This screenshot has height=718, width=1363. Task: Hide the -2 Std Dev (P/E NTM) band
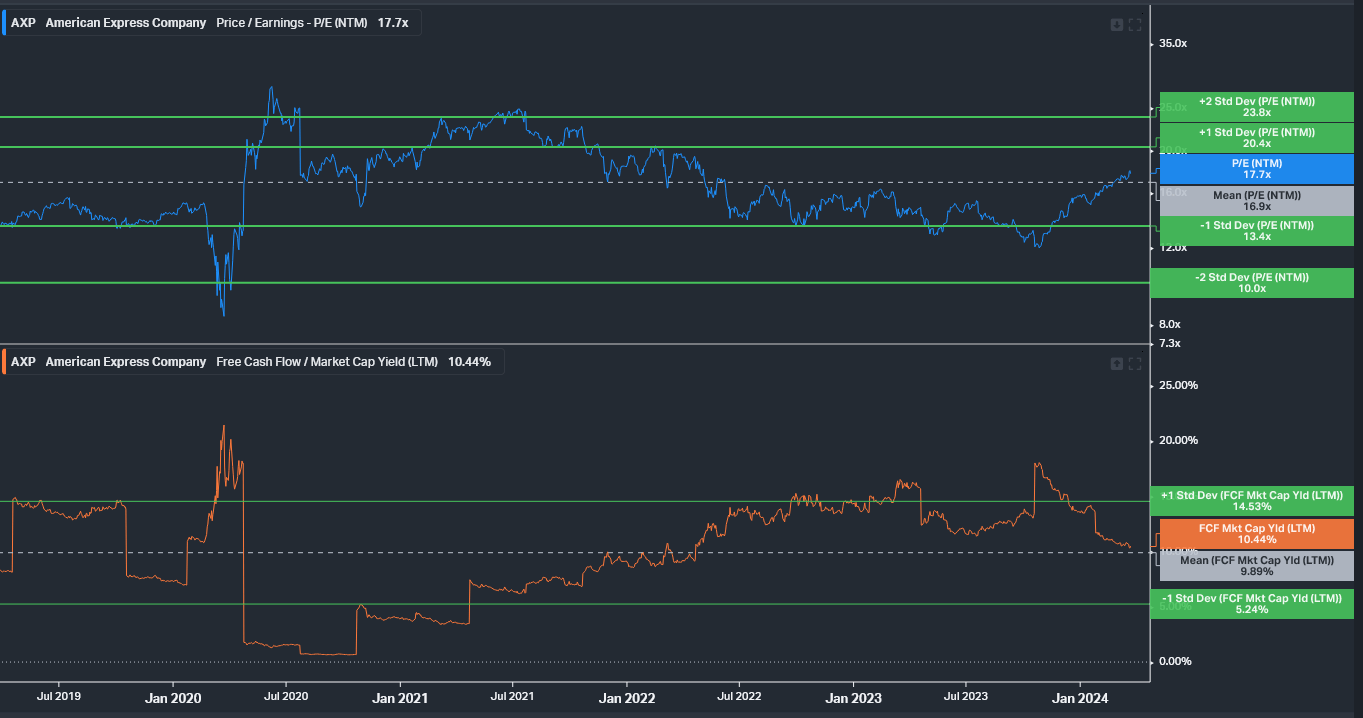click(x=1253, y=282)
